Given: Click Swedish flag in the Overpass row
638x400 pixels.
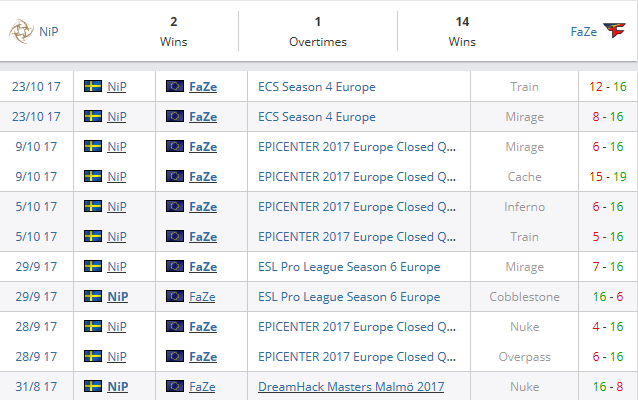Looking at the screenshot, I should pos(94,357).
